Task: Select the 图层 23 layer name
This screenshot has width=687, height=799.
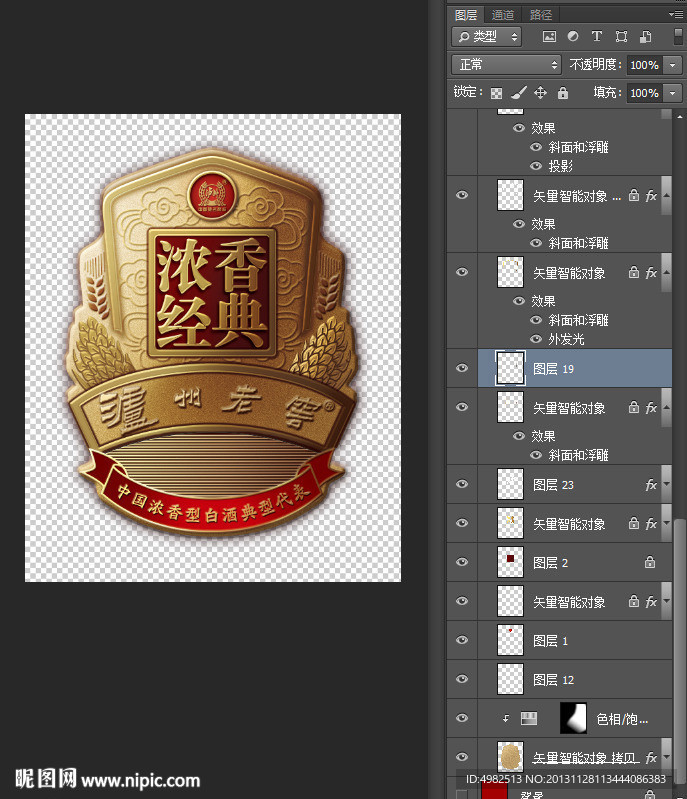Action: [x=553, y=485]
